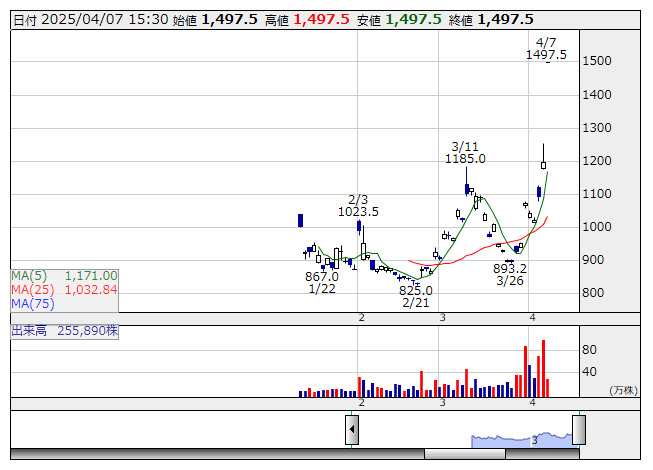Click the white candlestick with long wick near 1200

coord(543,157)
